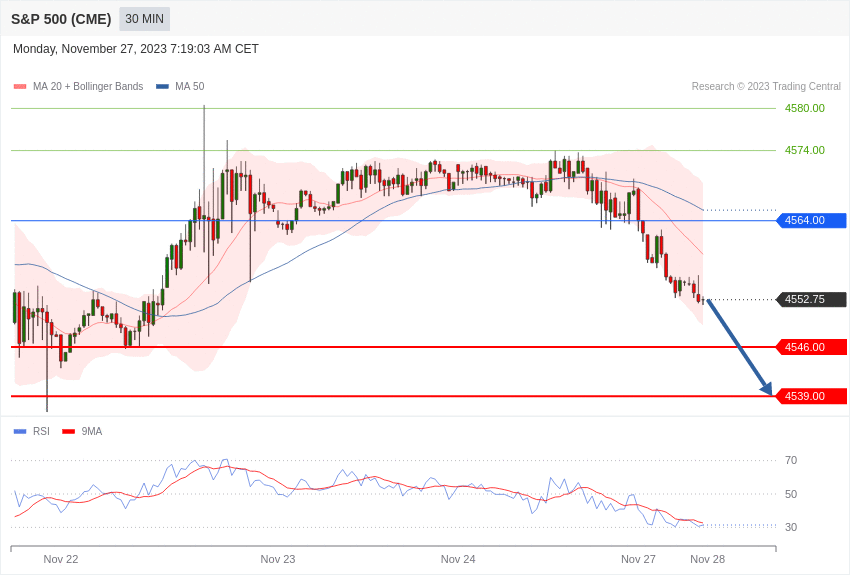Viewport: 850px width, 576px height.
Task: Click the Nov 23 date label
Action: 278,559
